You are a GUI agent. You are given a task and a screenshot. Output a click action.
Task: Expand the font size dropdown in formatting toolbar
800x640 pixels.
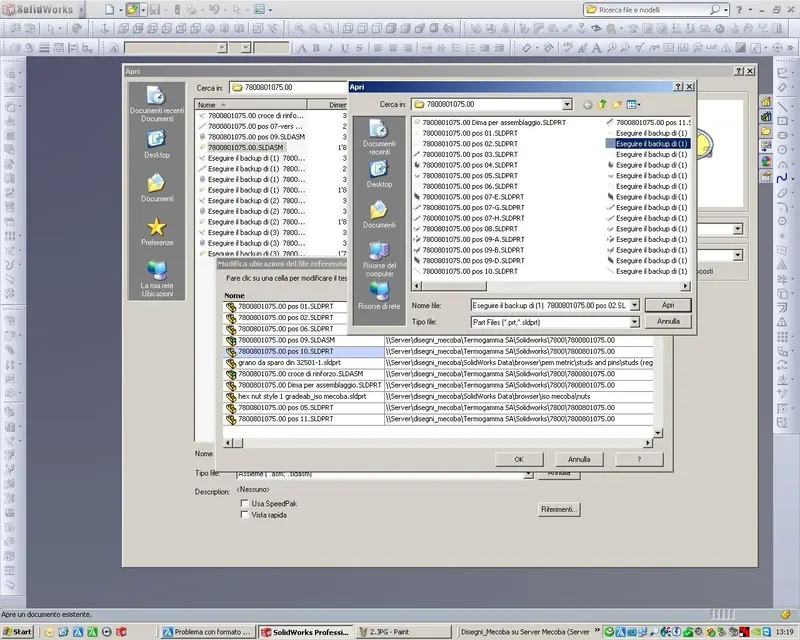(x=246, y=48)
